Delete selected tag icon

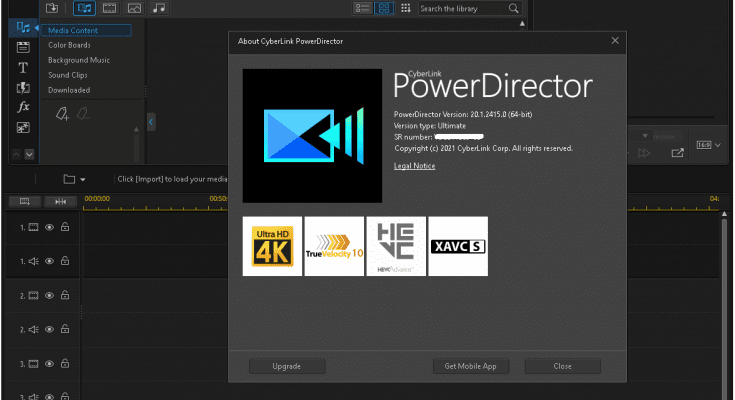(83, 113)
